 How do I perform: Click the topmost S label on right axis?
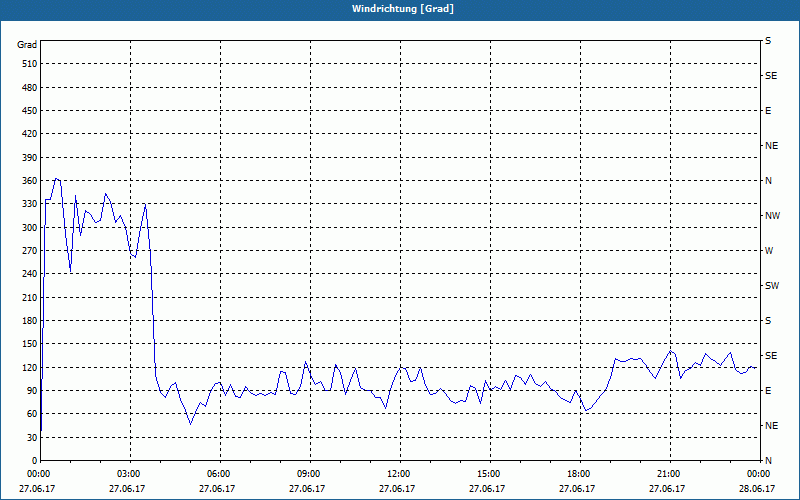(768, 41)
